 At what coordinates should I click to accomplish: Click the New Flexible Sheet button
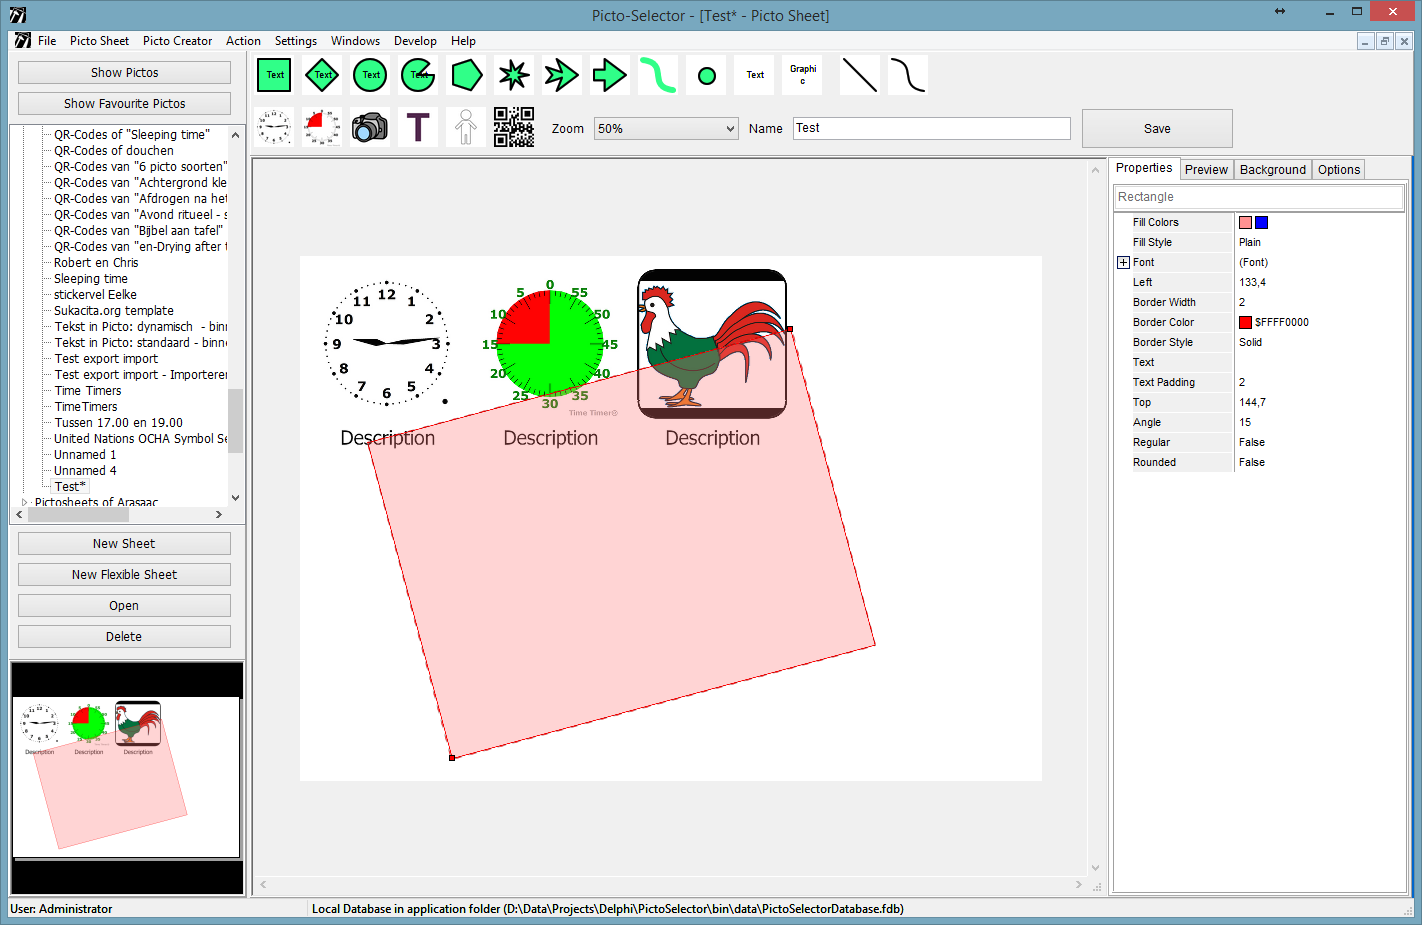[x=124, y=575]
